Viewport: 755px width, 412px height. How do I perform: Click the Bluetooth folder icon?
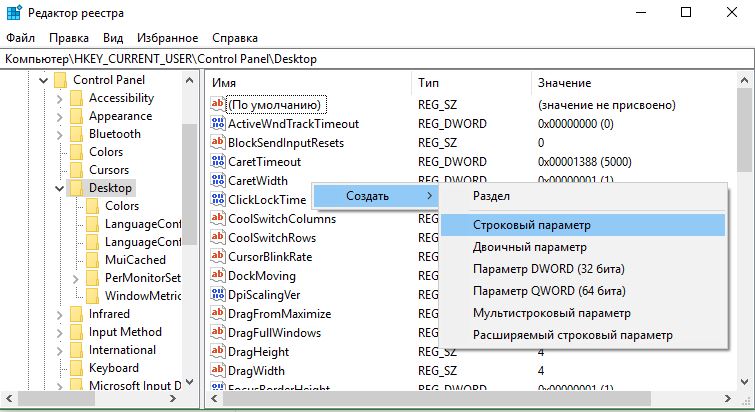[77, 134]
